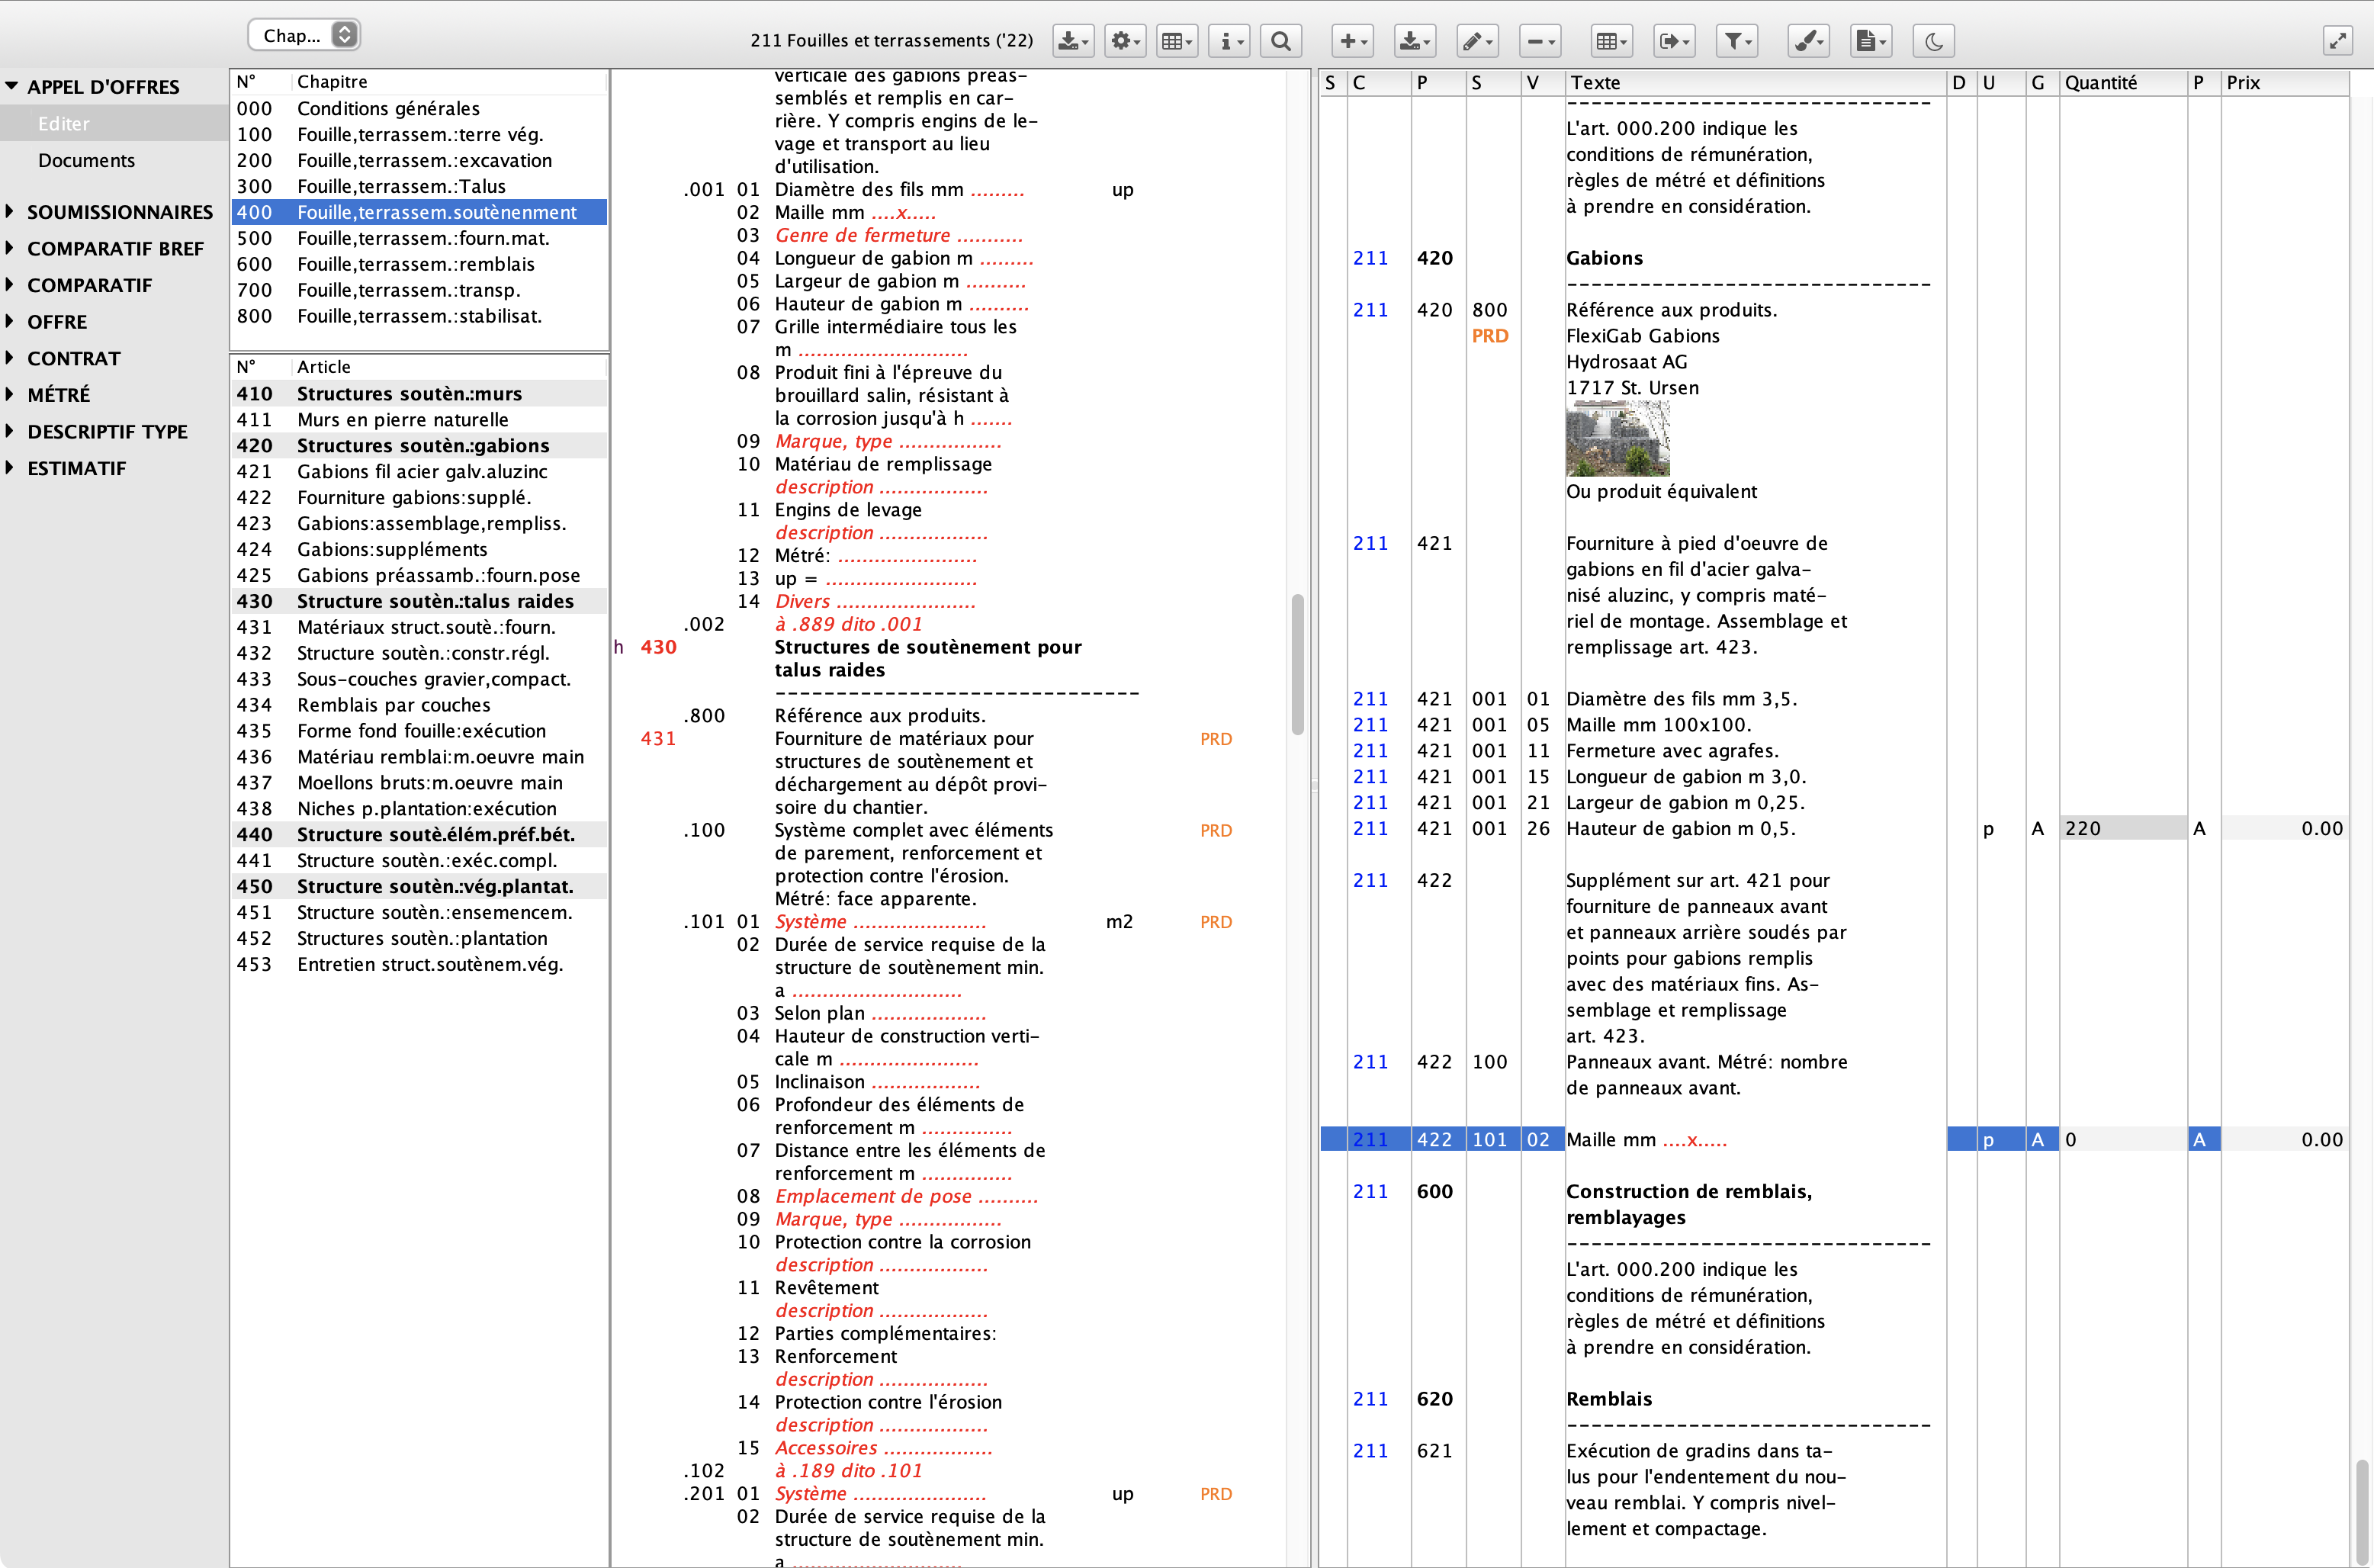Open the Chap... dropdown selector
Screen dimensions: 2374x1568
pyautogui.click(x=304, y=35)
